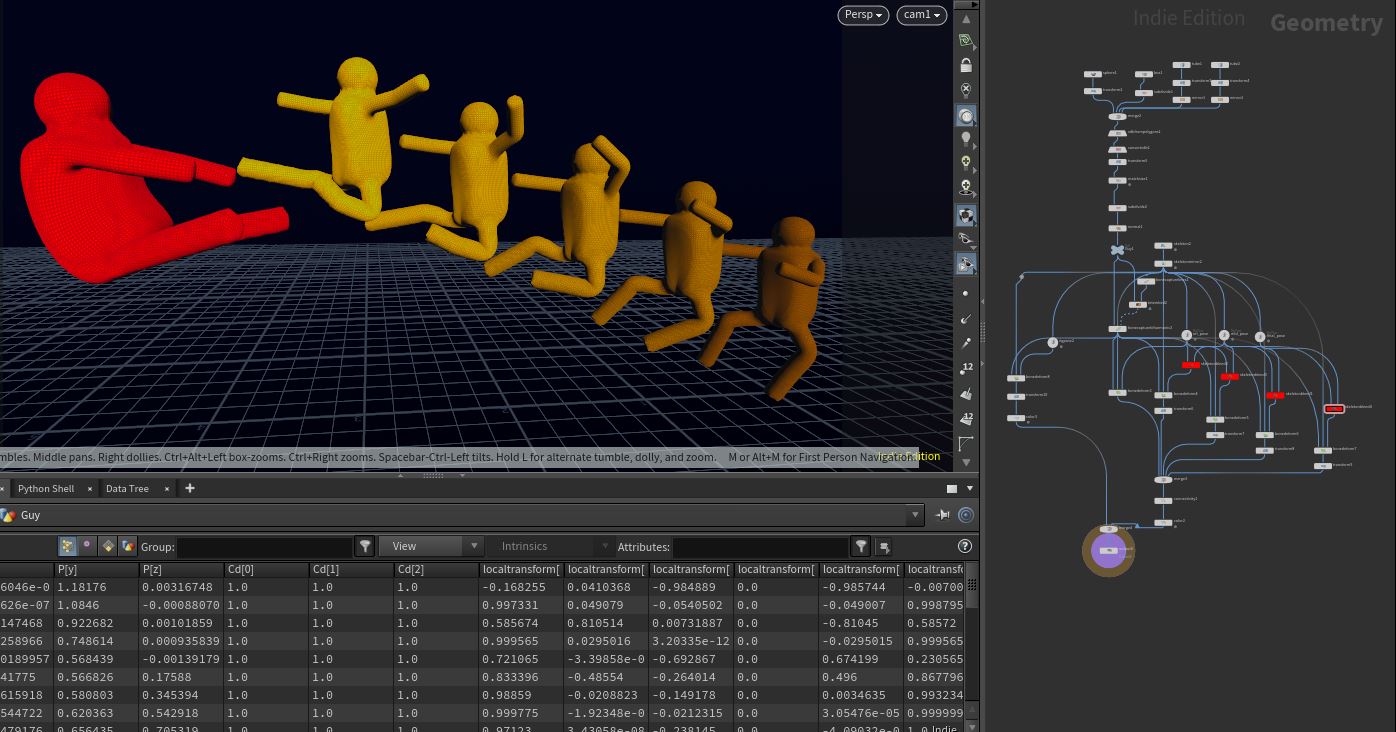
Task: Click the magnifier display option icon
Action: 966,115
